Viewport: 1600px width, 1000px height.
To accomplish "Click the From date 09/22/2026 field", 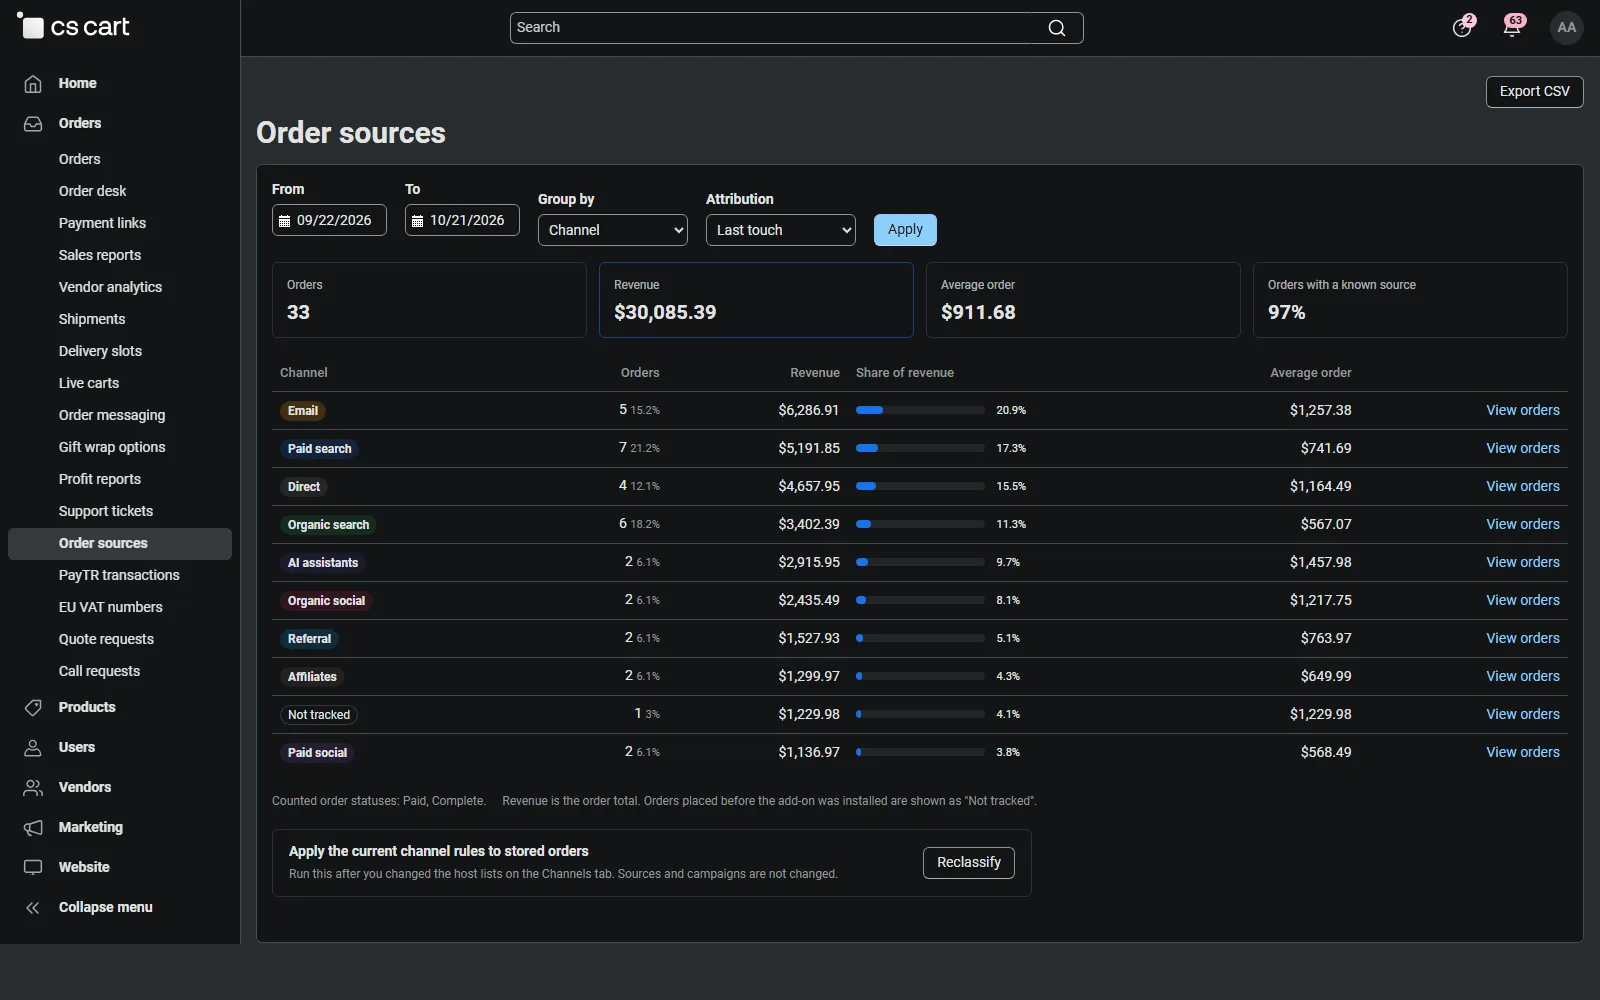I will tap(329, 220).
